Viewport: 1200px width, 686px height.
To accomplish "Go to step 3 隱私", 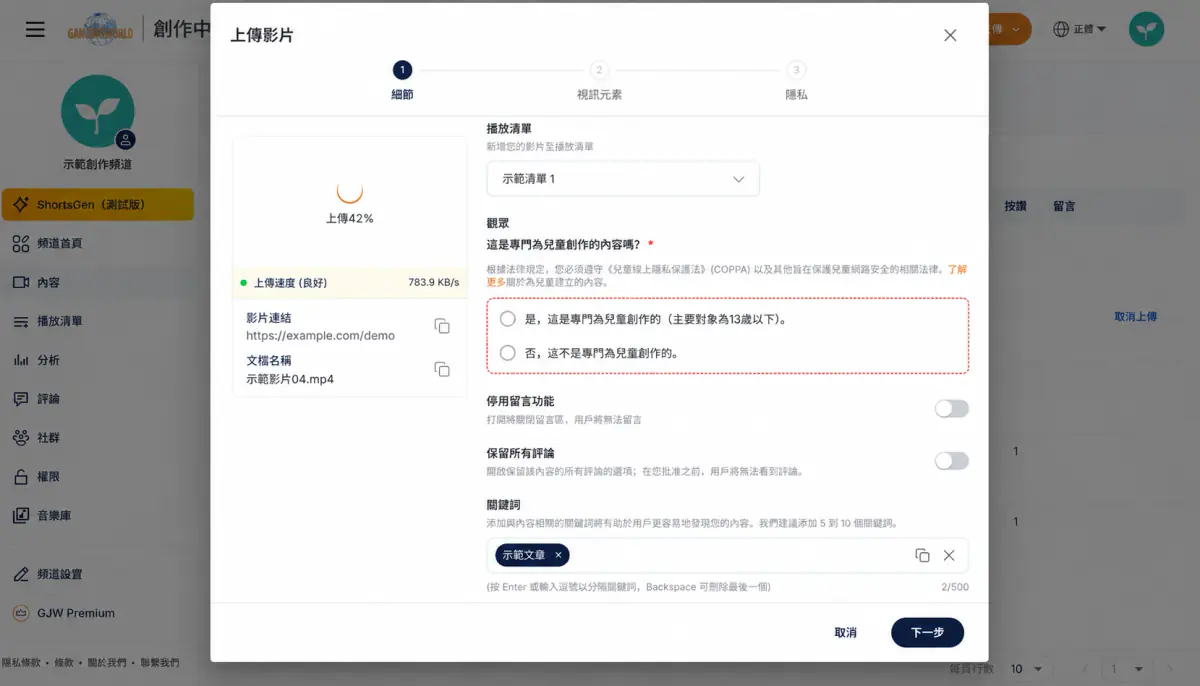I will (x=796, y=80).
